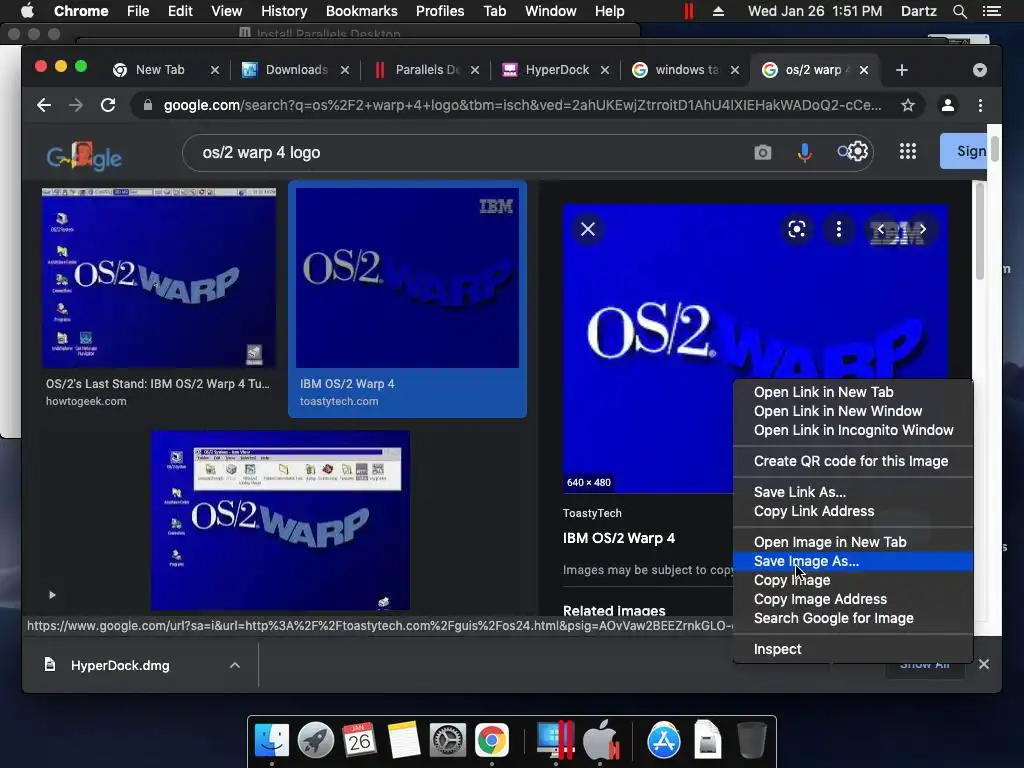This screenshot has width=1024, height=768.
Task: Open Chrome from the Dock
Action: 492,740
